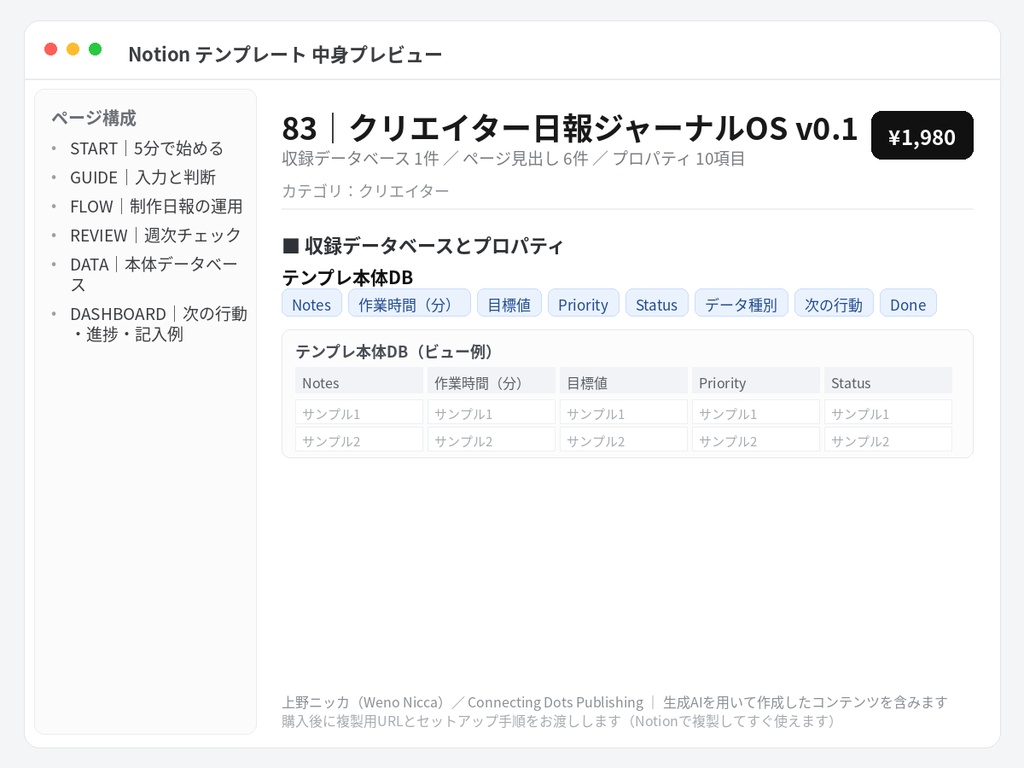Viewport: 1024px width, 768px height.
Task: Open the START｜5分で始める page entry
Action: pos(147,149)
